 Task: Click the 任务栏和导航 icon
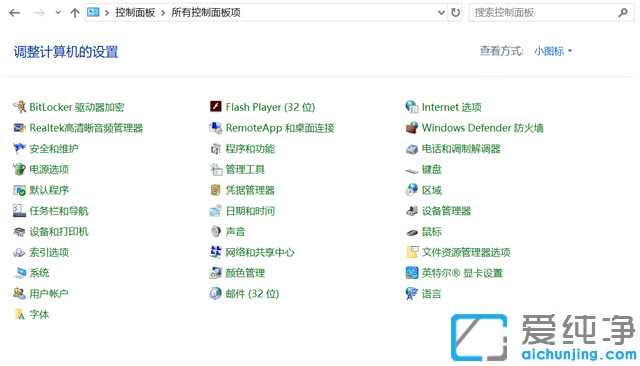(x=19, y=211)
